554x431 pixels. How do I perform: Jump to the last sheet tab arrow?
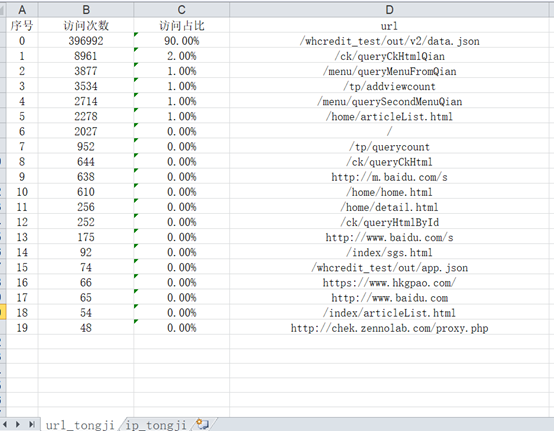click(x=31, y=424)
